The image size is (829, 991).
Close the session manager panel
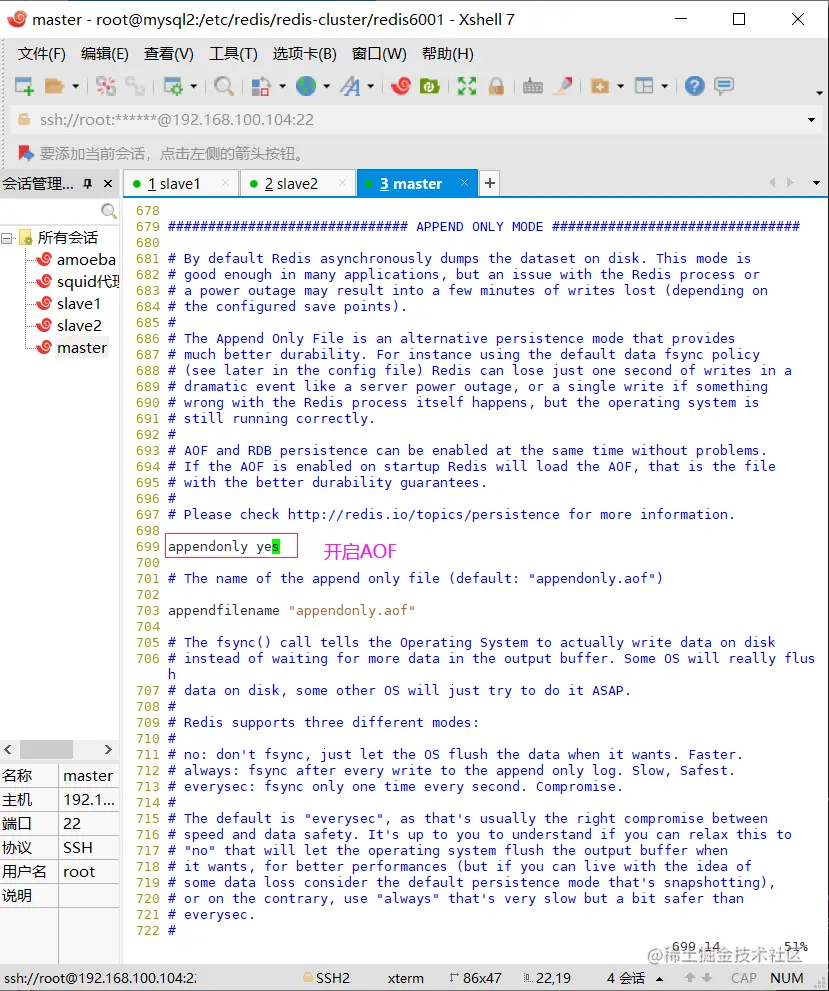click(108, 183)
